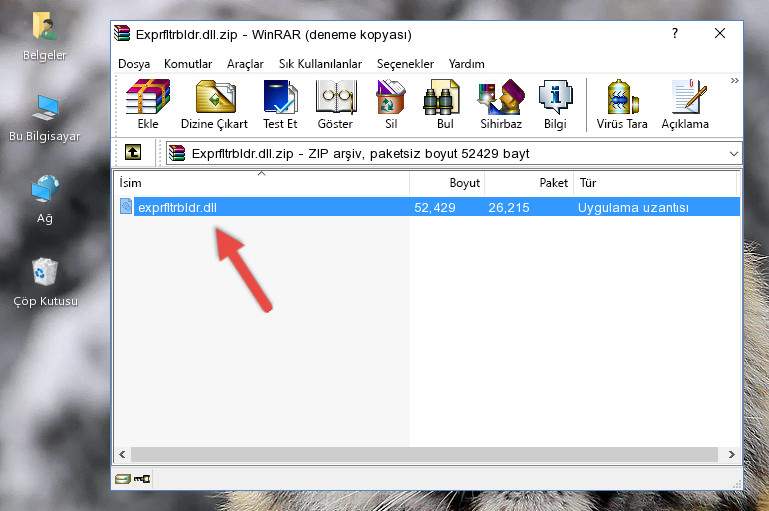
Task: Sort files by Paket column
Action: 529,183
